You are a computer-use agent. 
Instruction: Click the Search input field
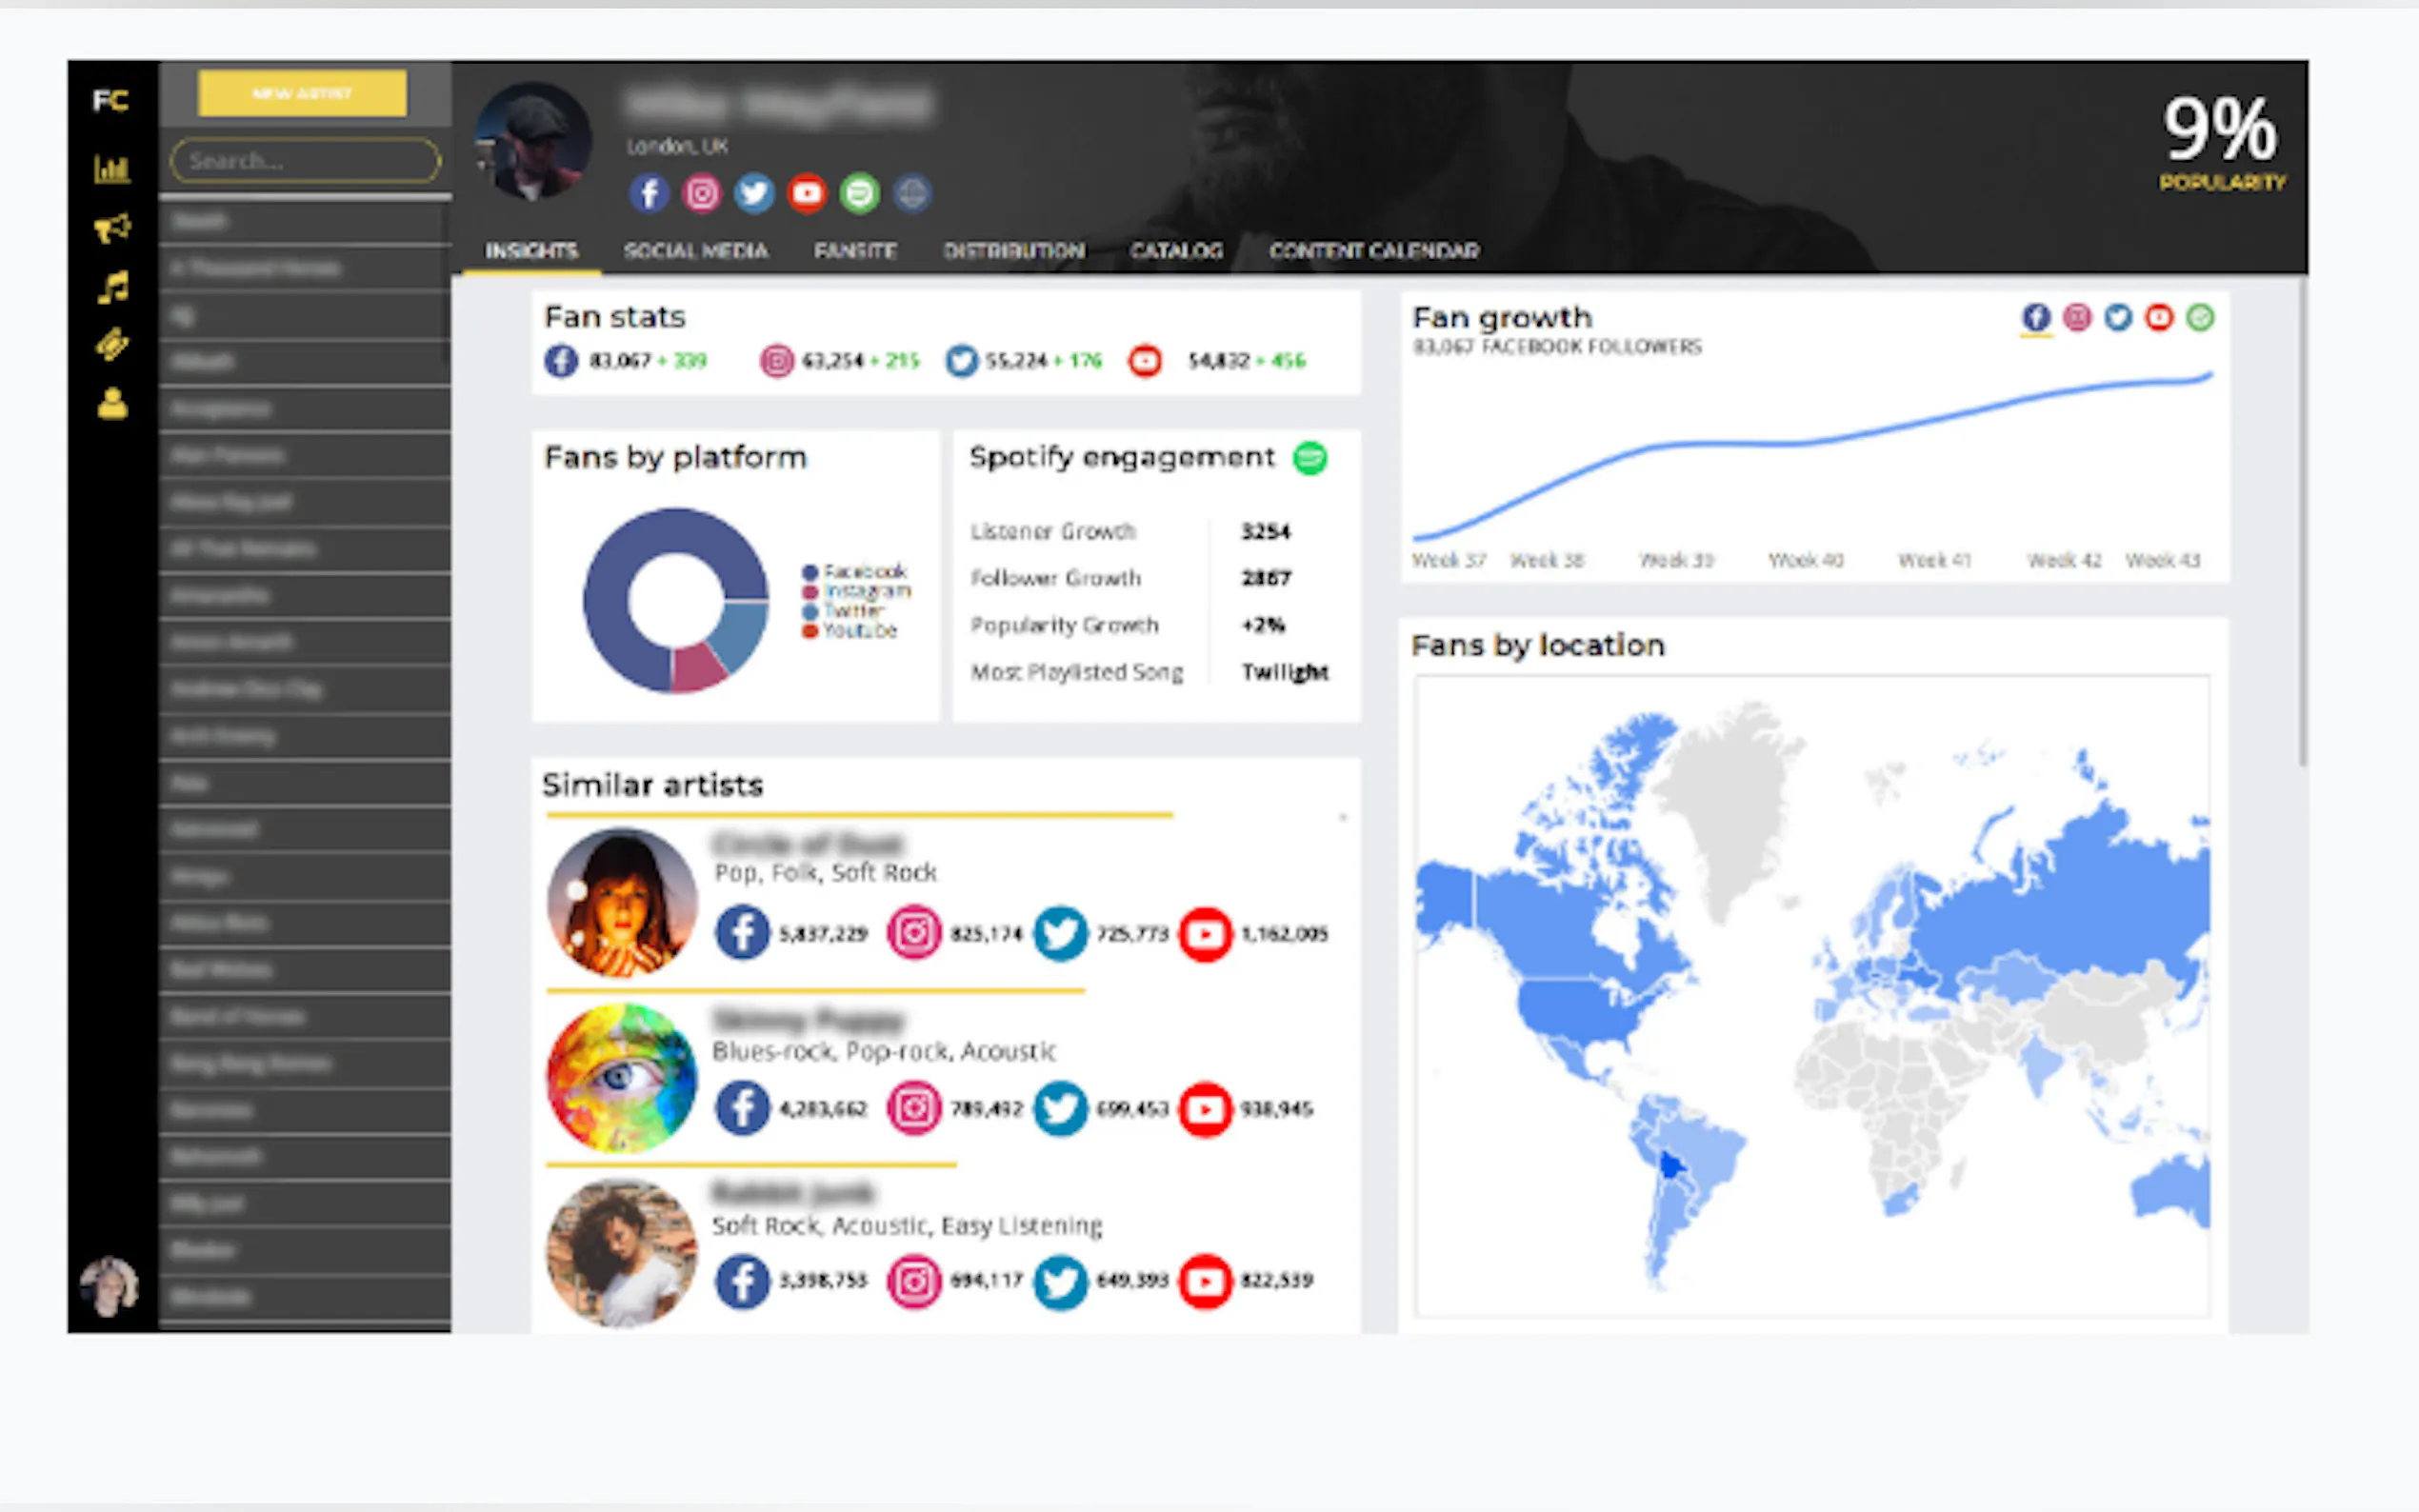coord(305,161)
